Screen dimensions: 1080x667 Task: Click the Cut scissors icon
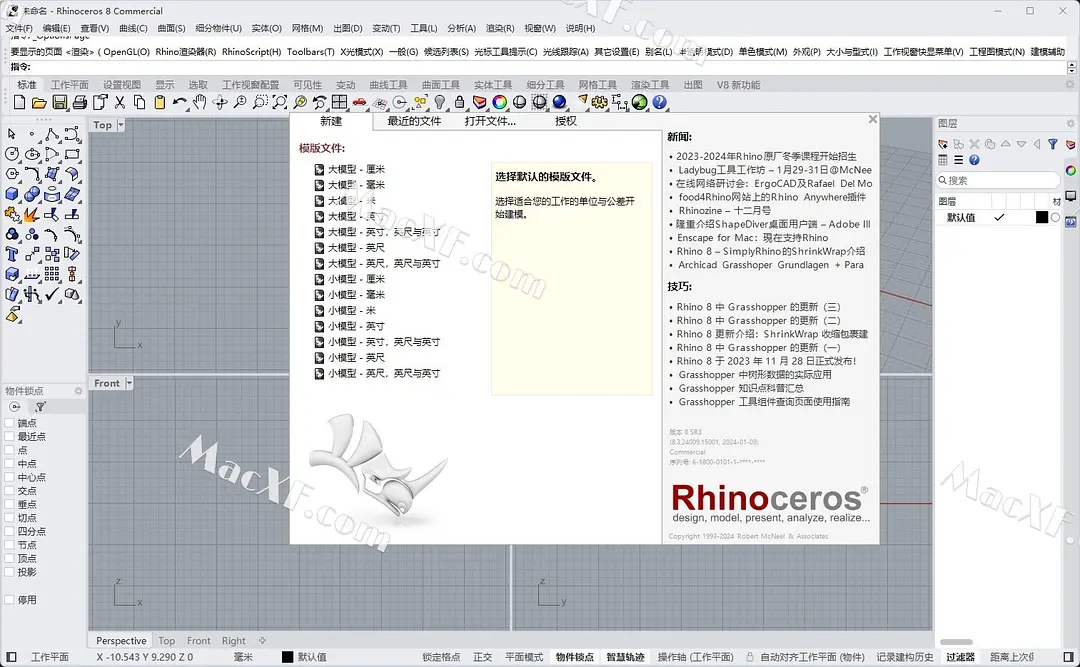click(120, 103)
